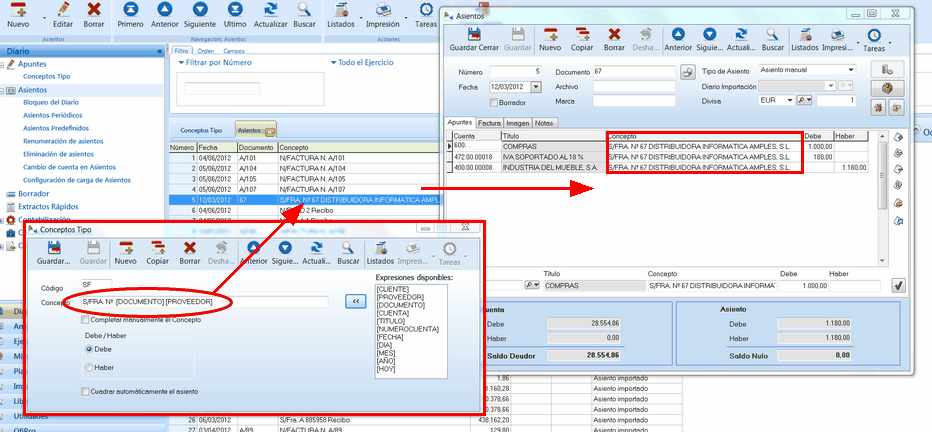Switch to the Factura tab
932x432 pixels.
pyautogui.click(x=489, y=123)
